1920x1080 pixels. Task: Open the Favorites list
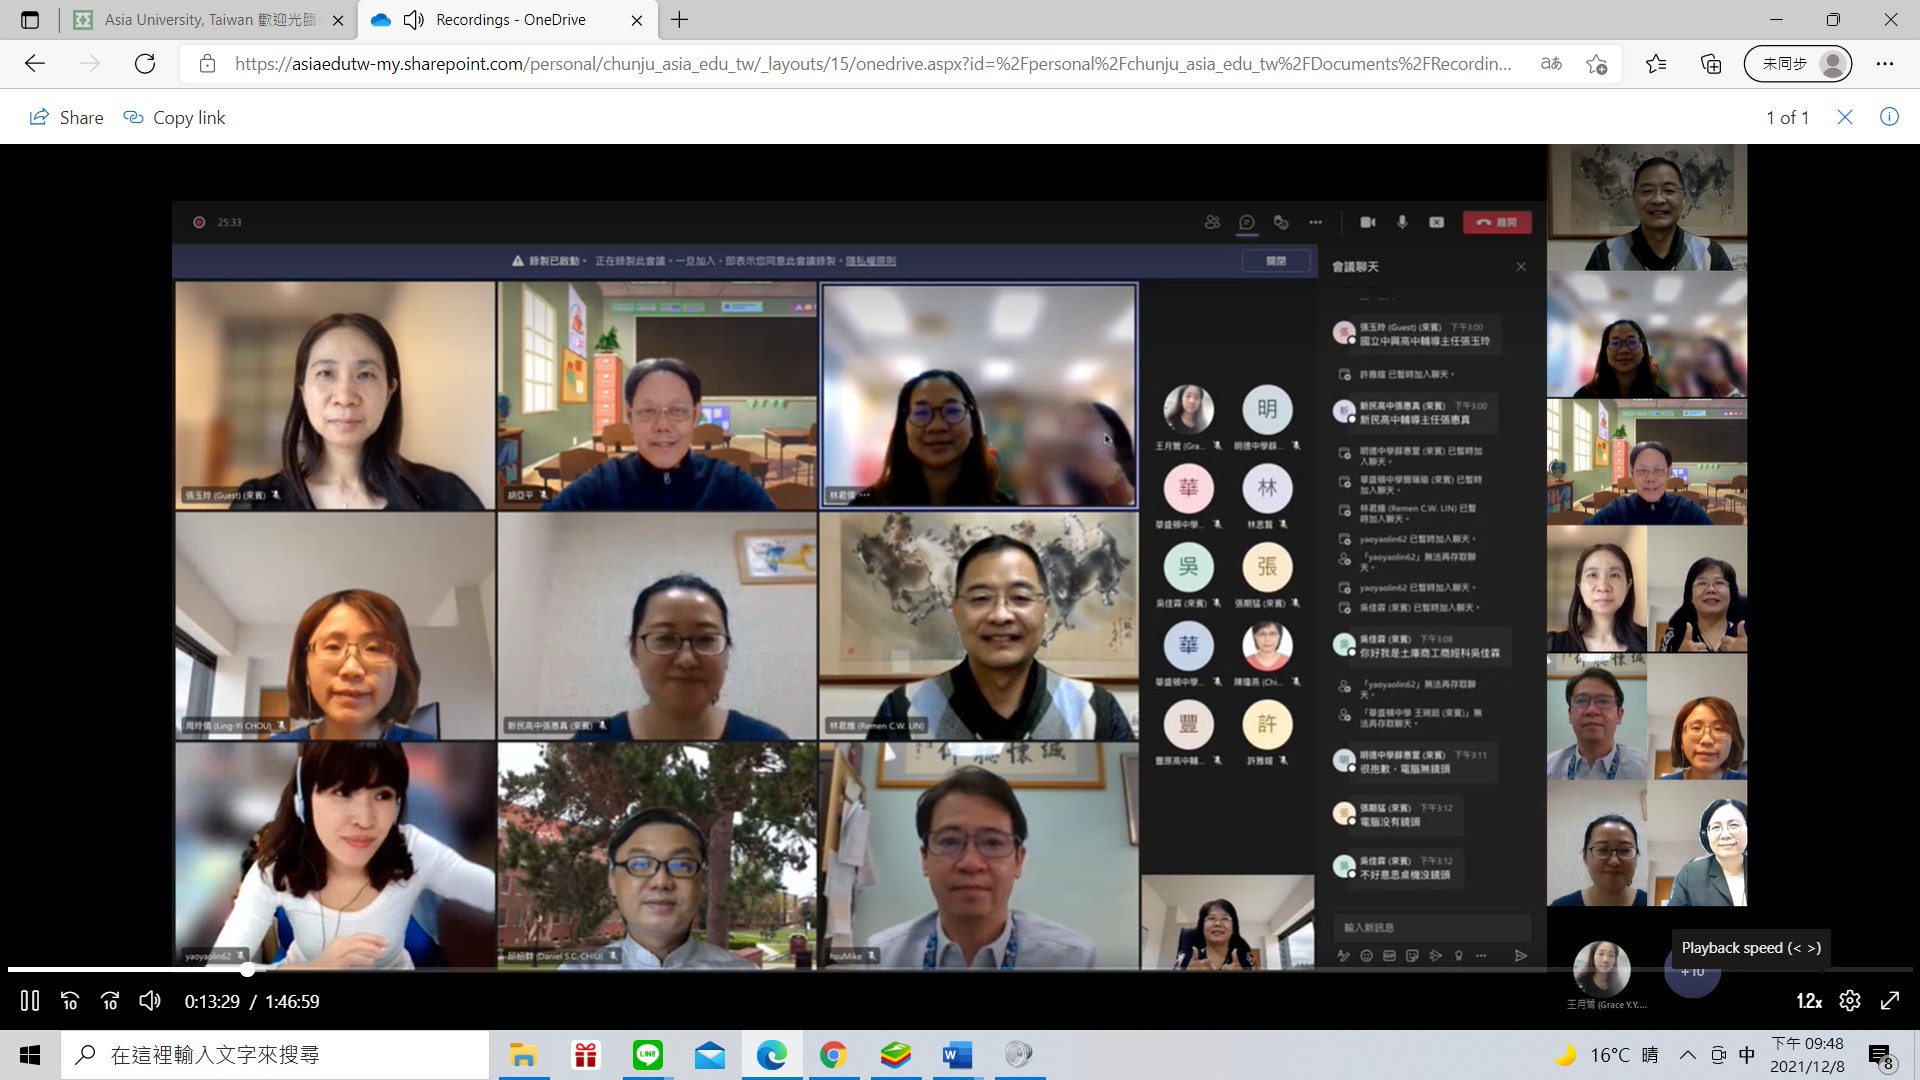(1656, 64)
